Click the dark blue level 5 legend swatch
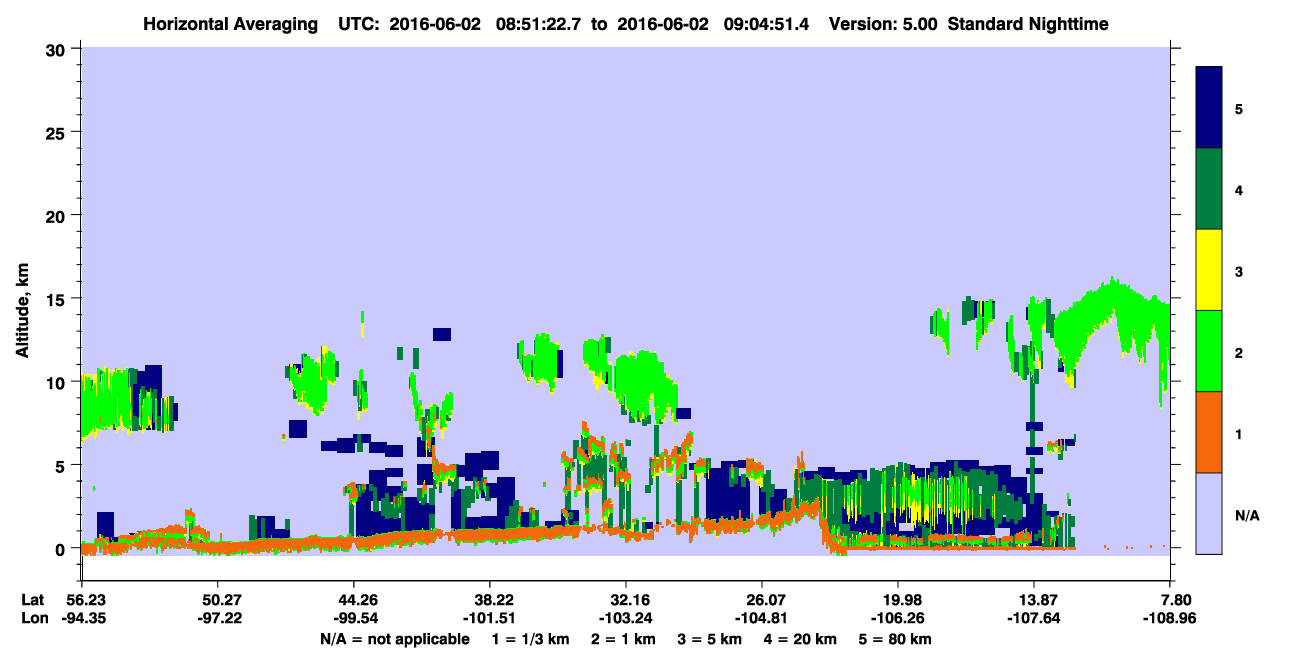The height and width of the screenshot is (667, 1300). [1210, 108]
